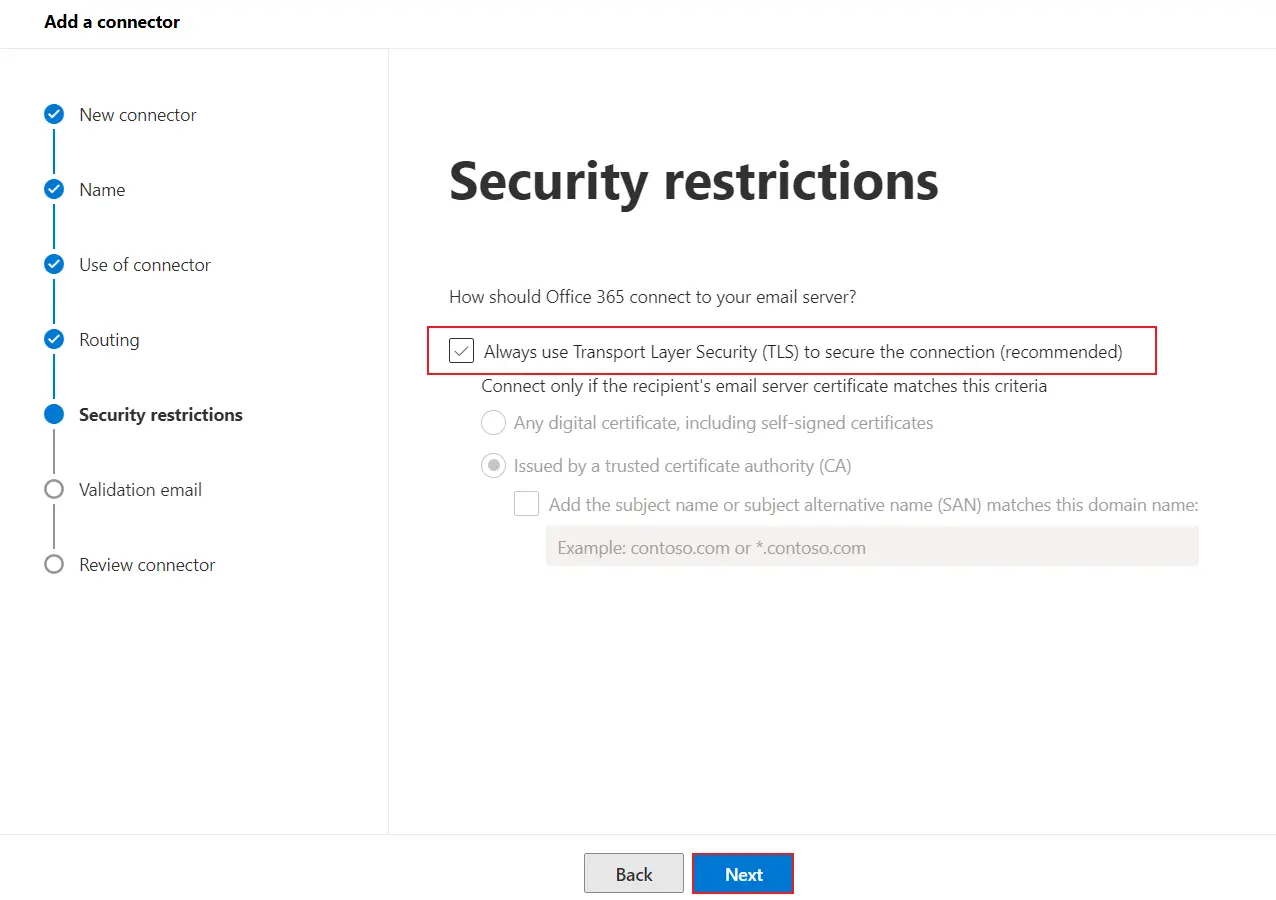Navigate to the Review connector step

tap(146, 564)
